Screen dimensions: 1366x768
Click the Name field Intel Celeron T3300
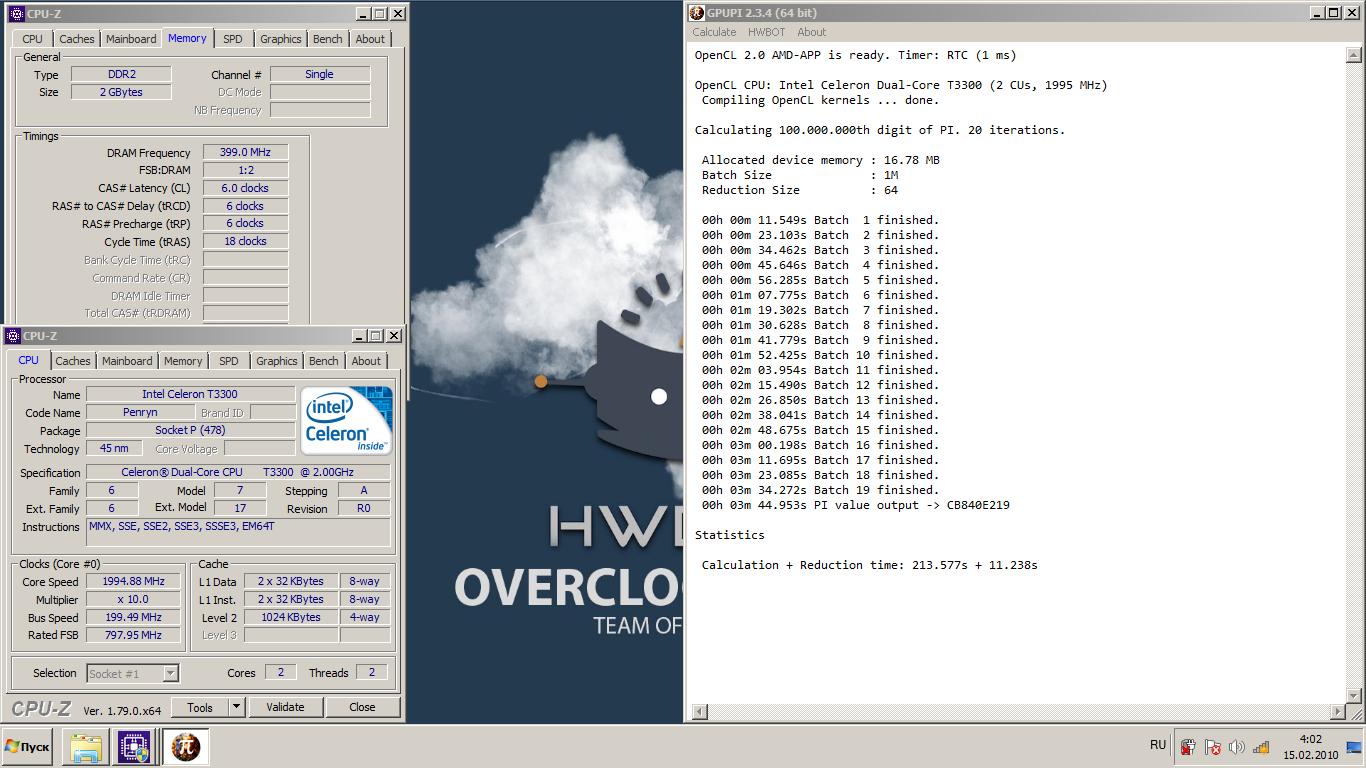point(190,394)
